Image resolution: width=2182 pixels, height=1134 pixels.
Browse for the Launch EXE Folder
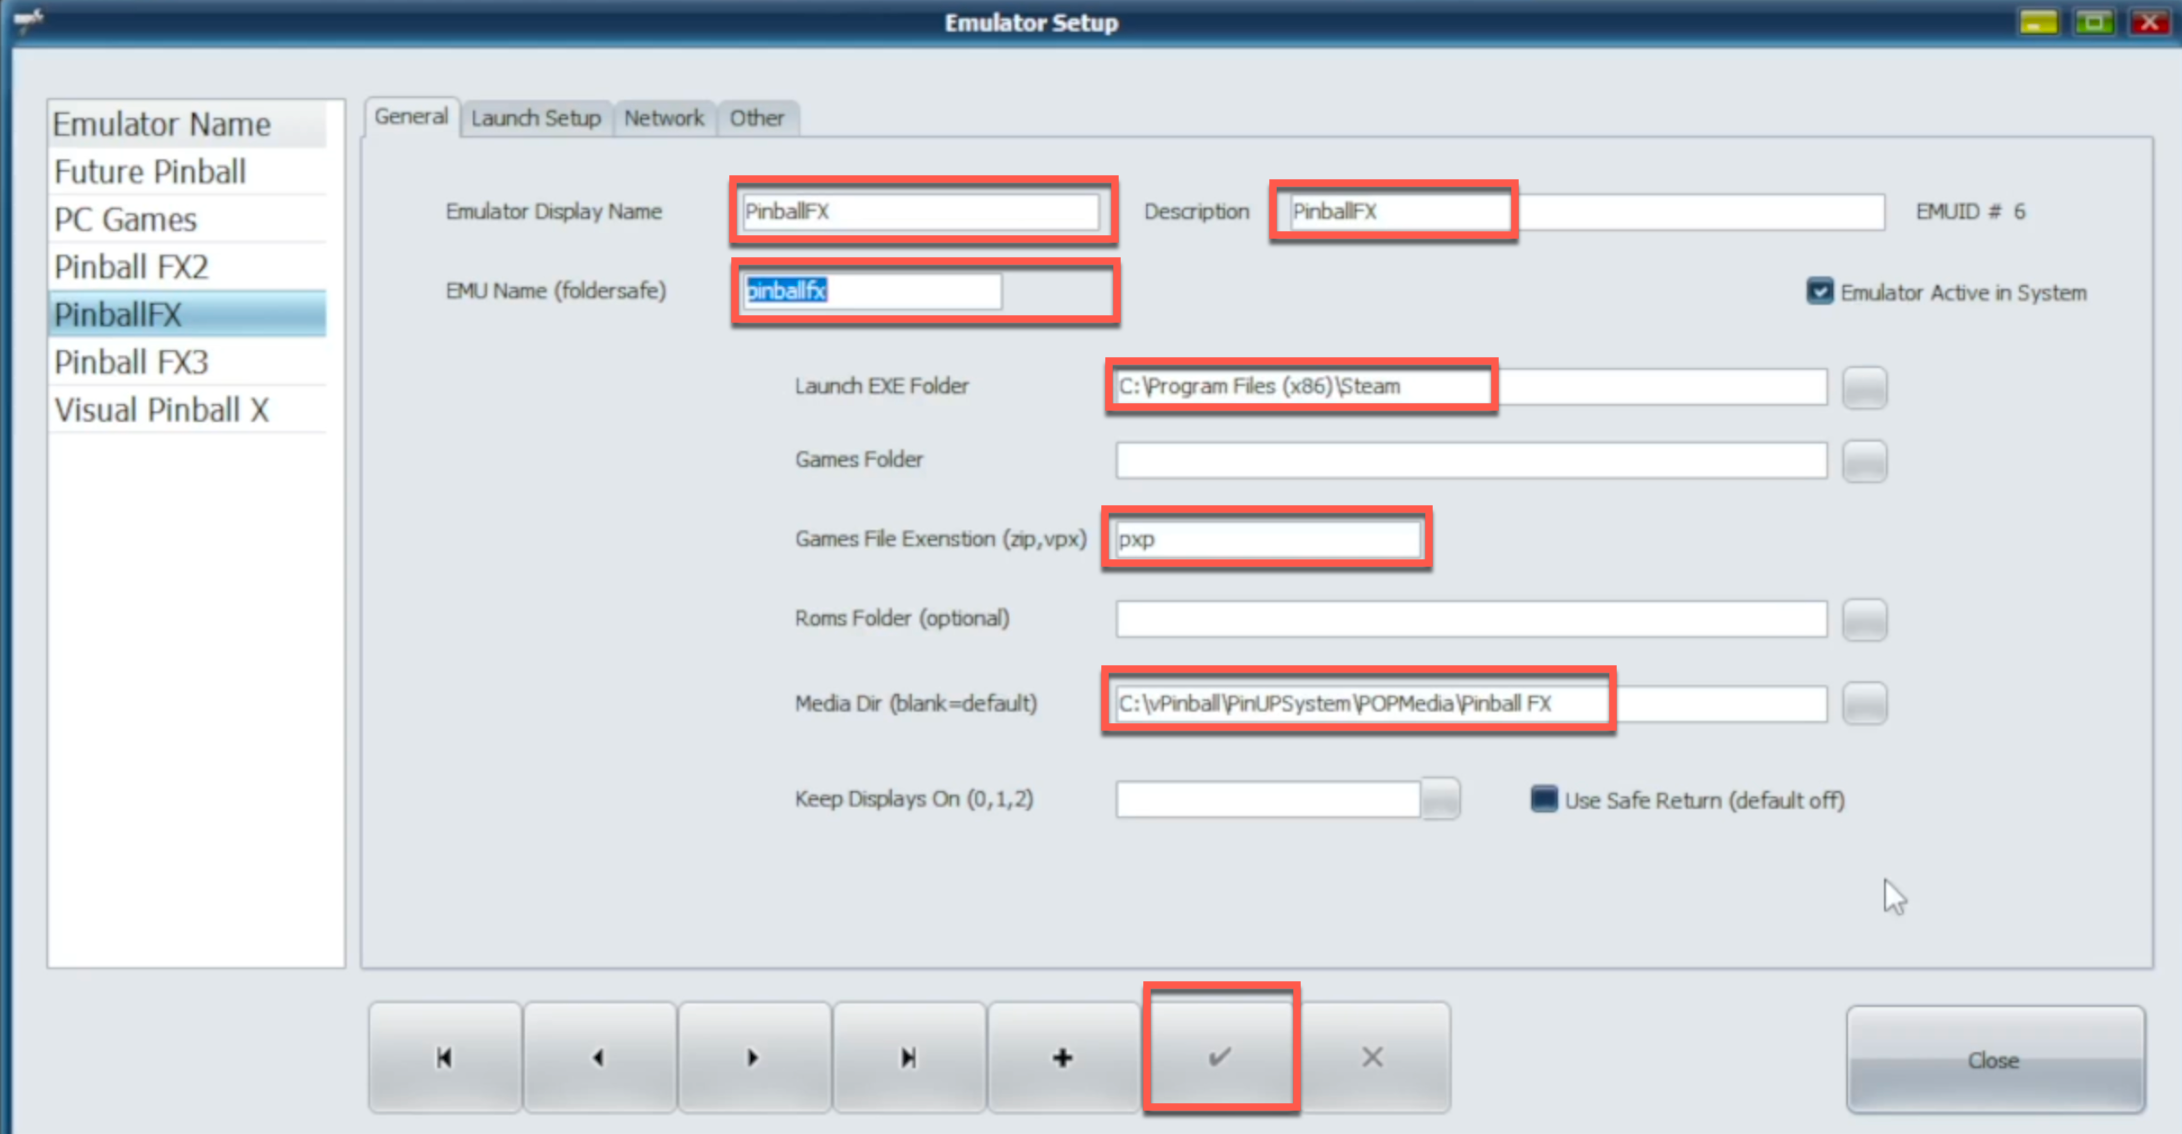point(1865,388)
